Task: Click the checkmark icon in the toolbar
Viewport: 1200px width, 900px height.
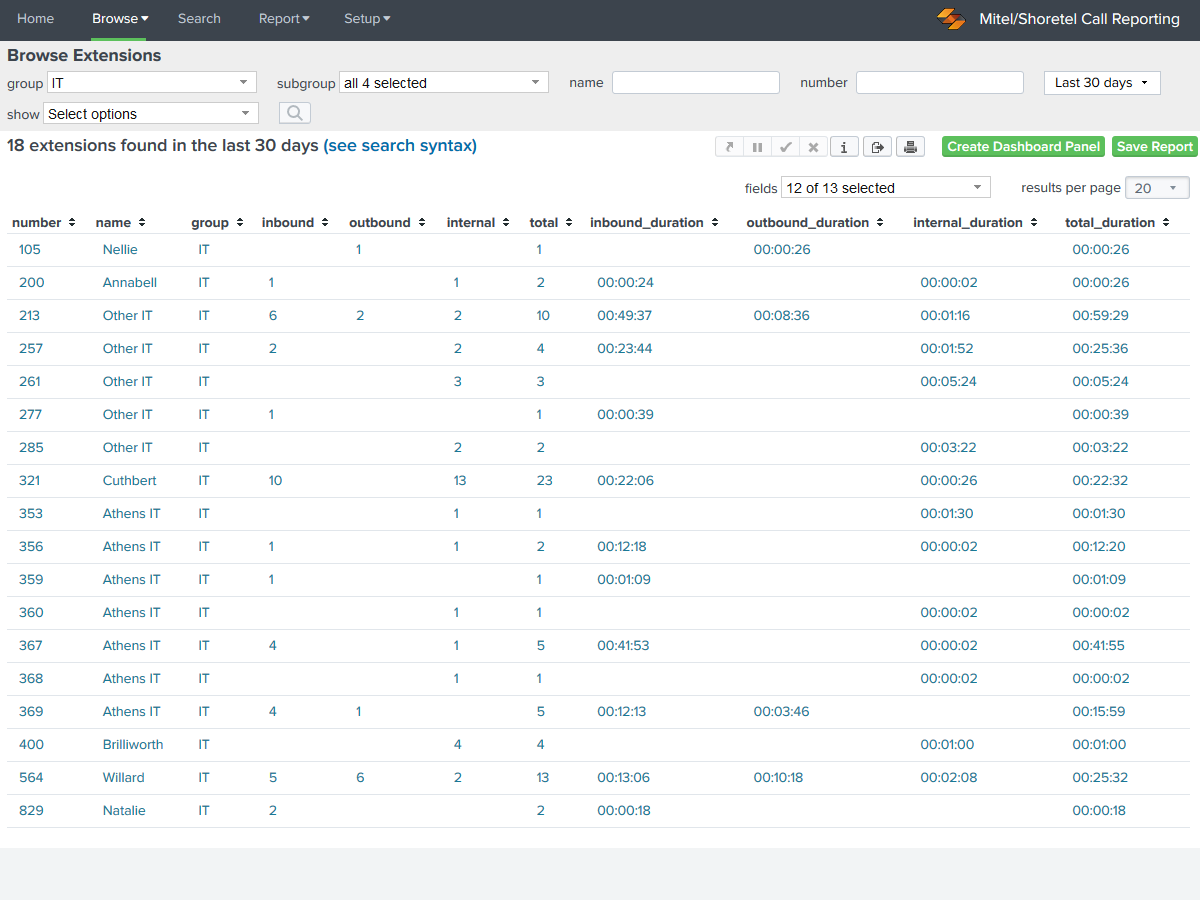Action: (785, 146)
